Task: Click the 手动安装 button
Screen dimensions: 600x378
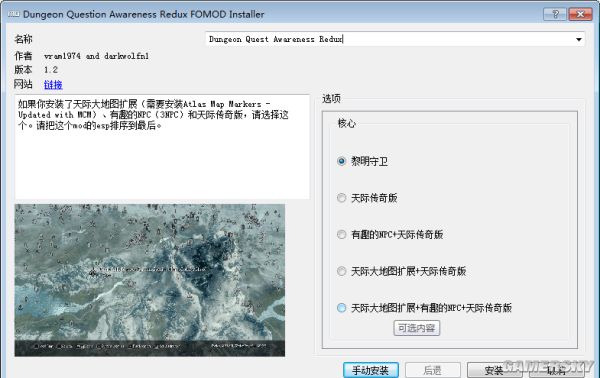Action: [370, 370]
